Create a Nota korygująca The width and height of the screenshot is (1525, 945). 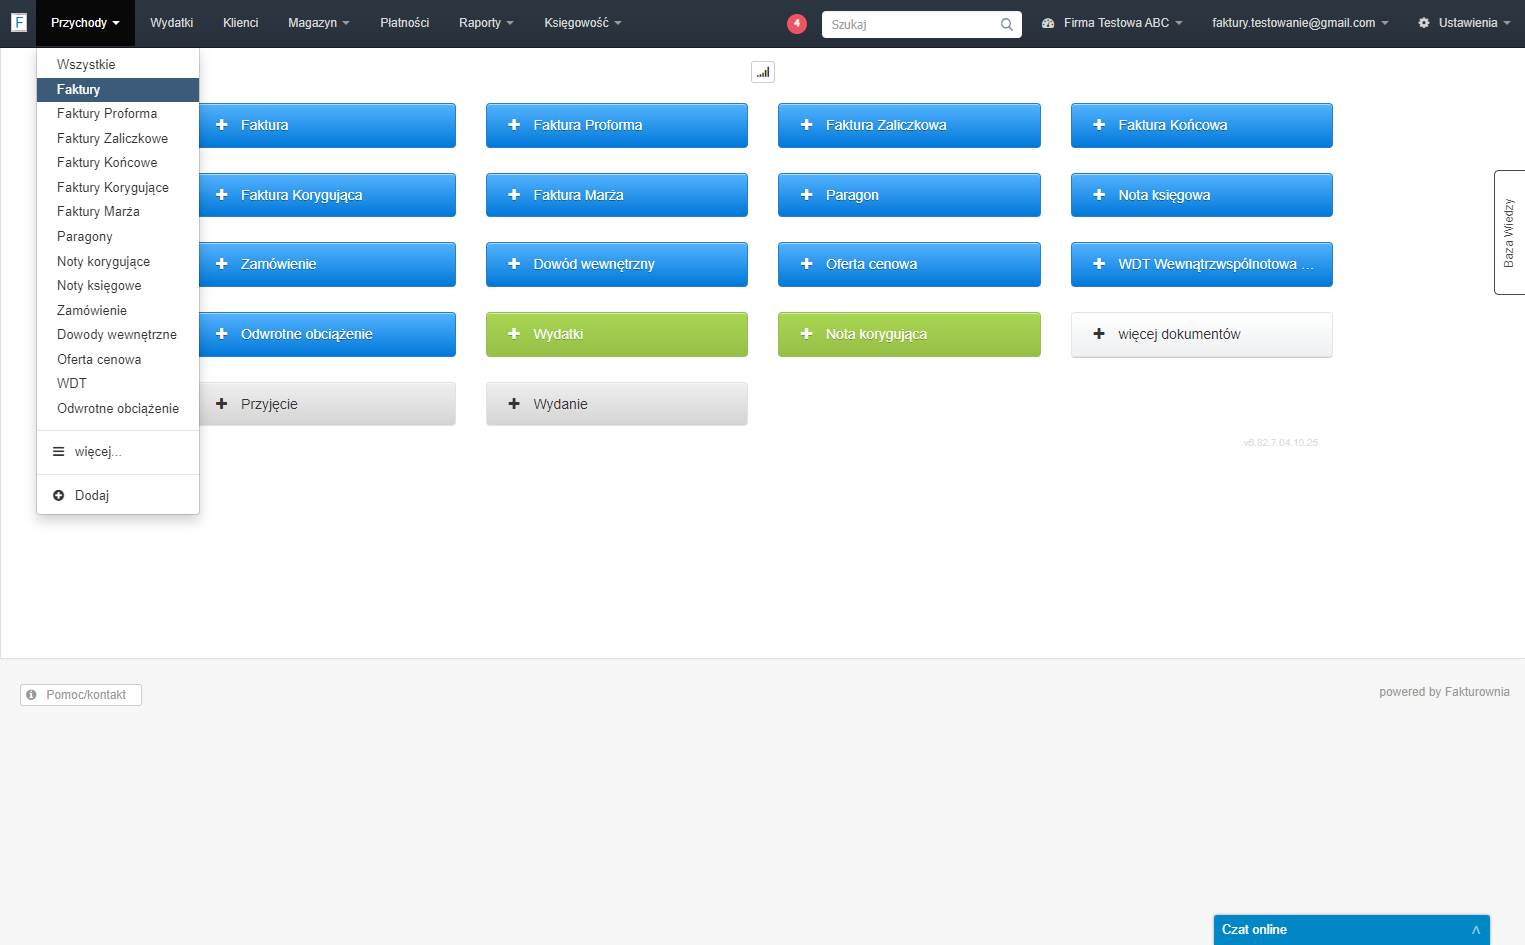coord(909,334)
